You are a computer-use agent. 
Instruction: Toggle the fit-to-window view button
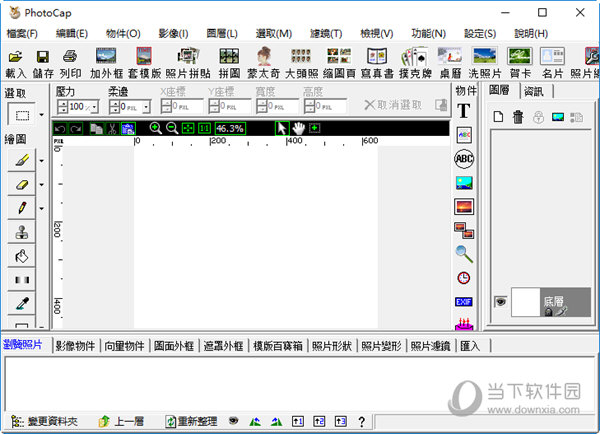pos(188,128)
